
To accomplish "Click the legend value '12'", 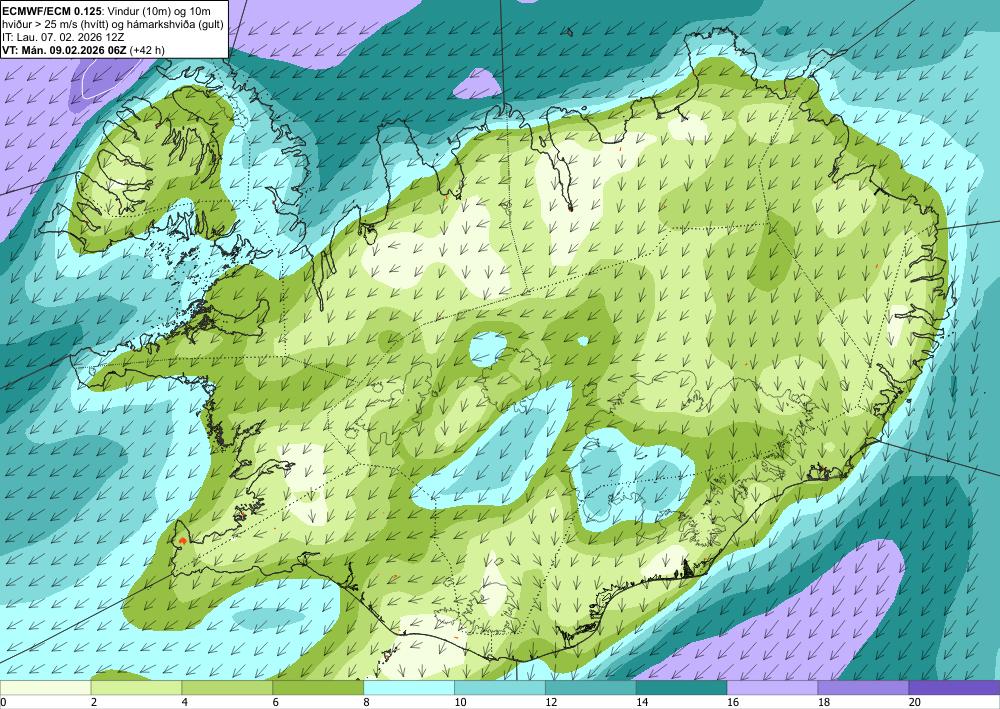I will click(x=551, y=702).
